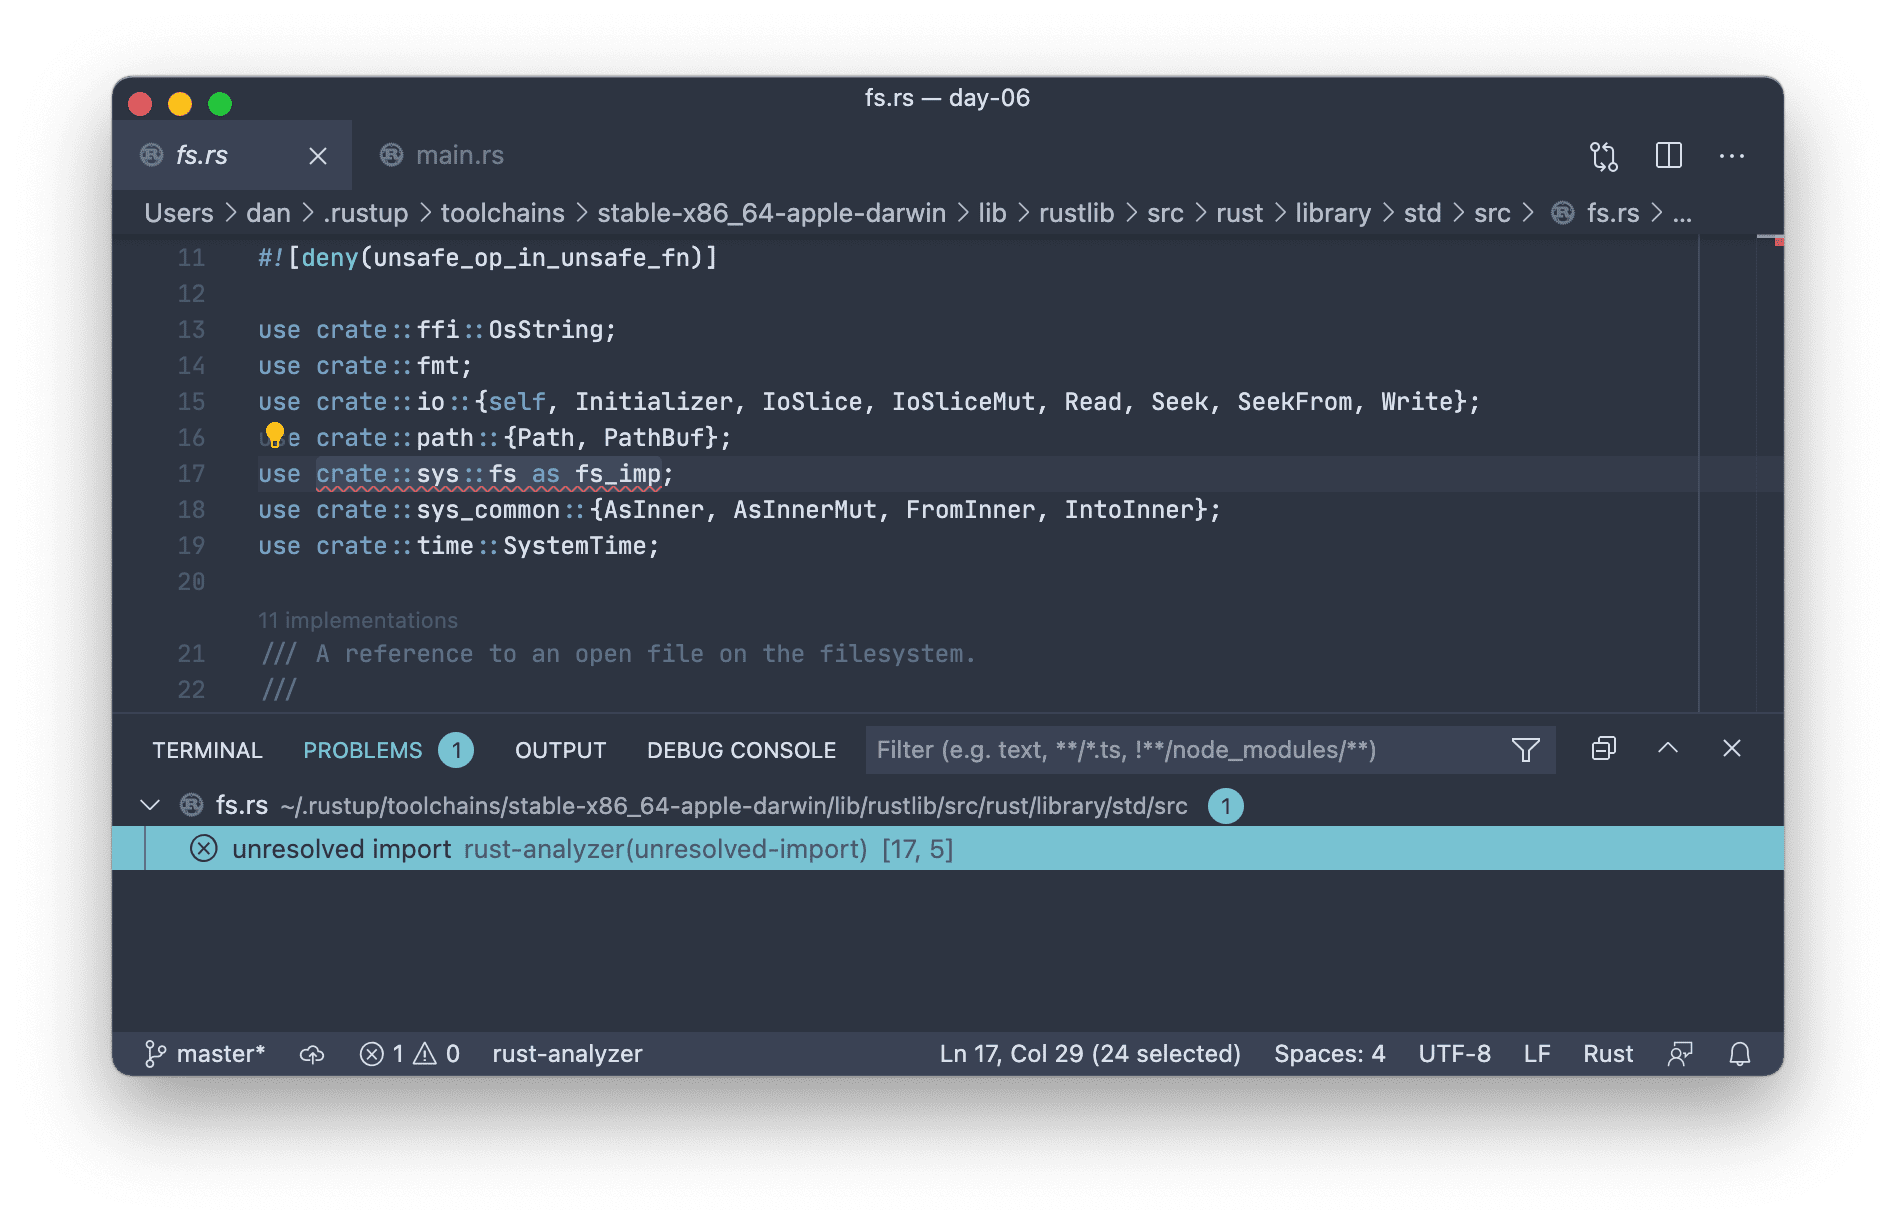1896x1224 pixels.
Task: Open the problems filter options funnel
Action: pos(1525,750)
